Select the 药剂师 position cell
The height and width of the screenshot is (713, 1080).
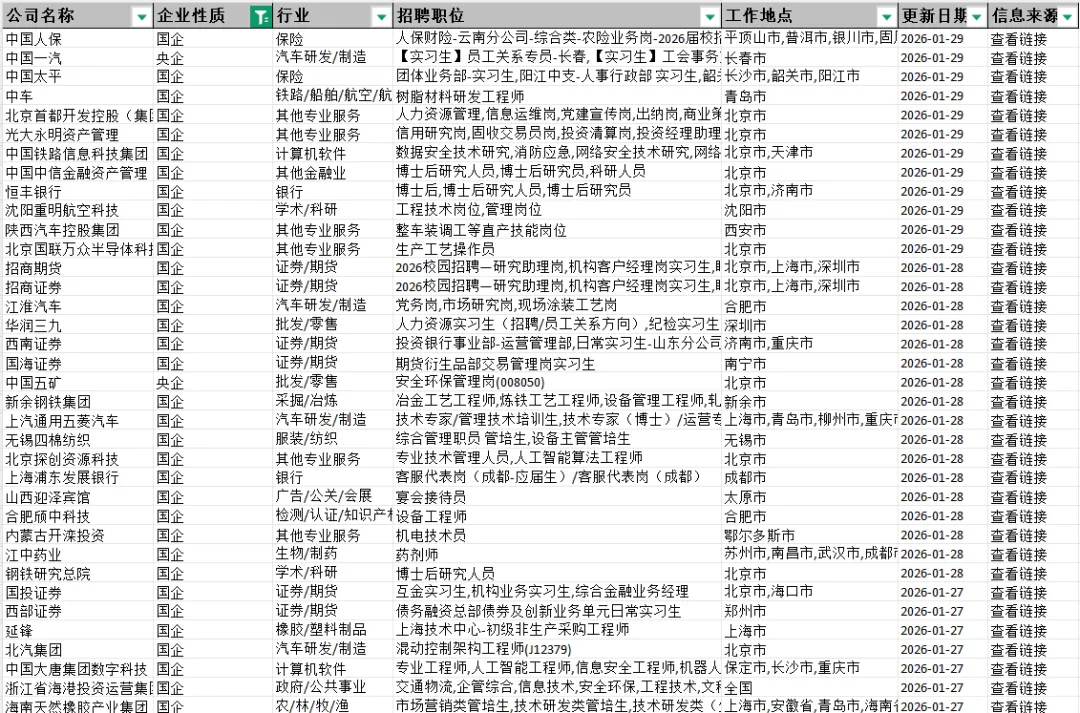point(557,555)
